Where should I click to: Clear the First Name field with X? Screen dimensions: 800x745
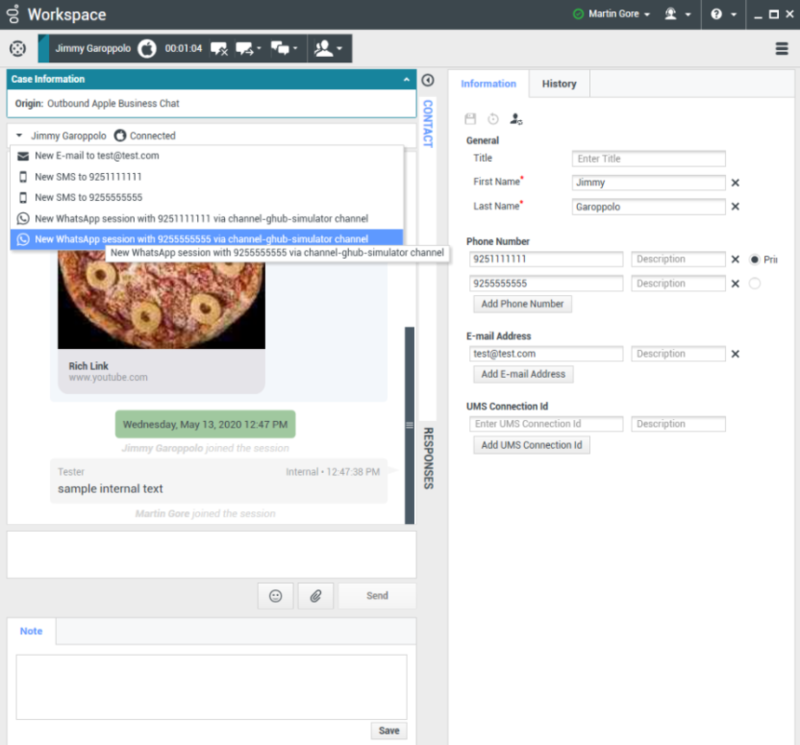[735, 183]
